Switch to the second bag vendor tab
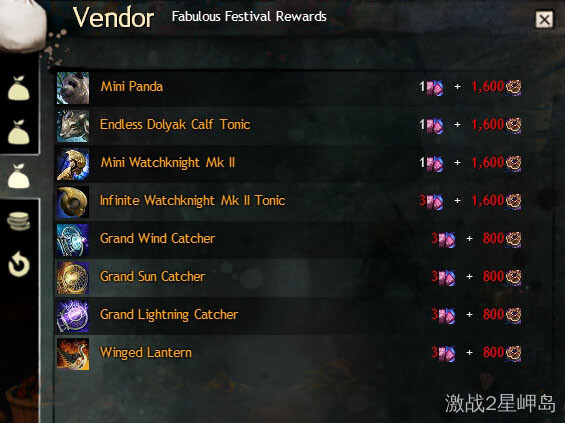565x423 pixels. [19, 132]
